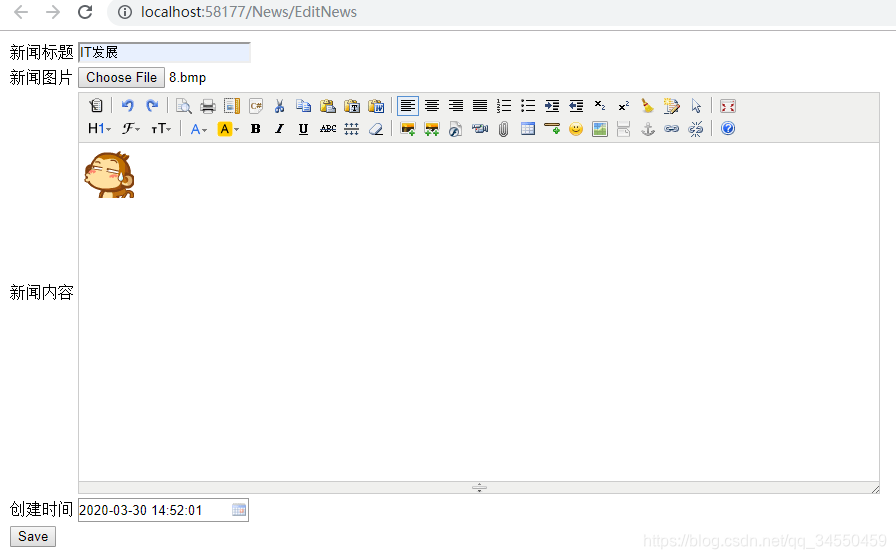Viewport: 896px width, 559px height.
Task: Attach a file with paperclip icon
Action: pyautogui.click(x=503, y=129)
